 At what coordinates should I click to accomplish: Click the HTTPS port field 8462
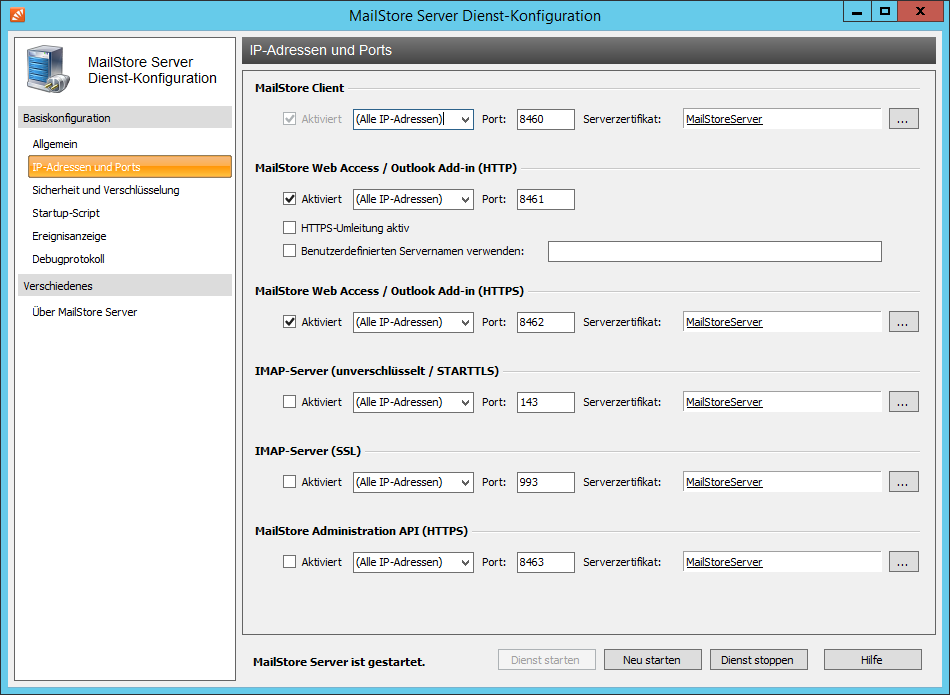[x=545, y=322]
